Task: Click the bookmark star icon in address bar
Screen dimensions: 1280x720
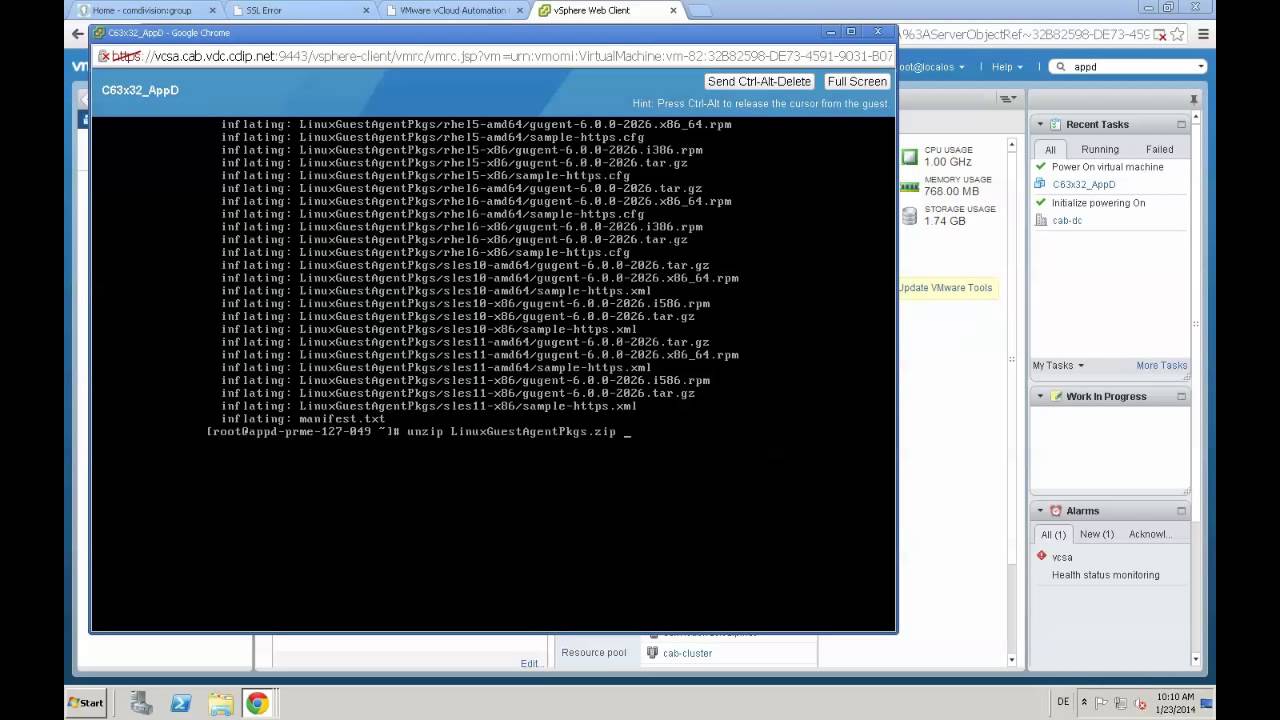Action: pyautogui.click(x=1177, y=34)
